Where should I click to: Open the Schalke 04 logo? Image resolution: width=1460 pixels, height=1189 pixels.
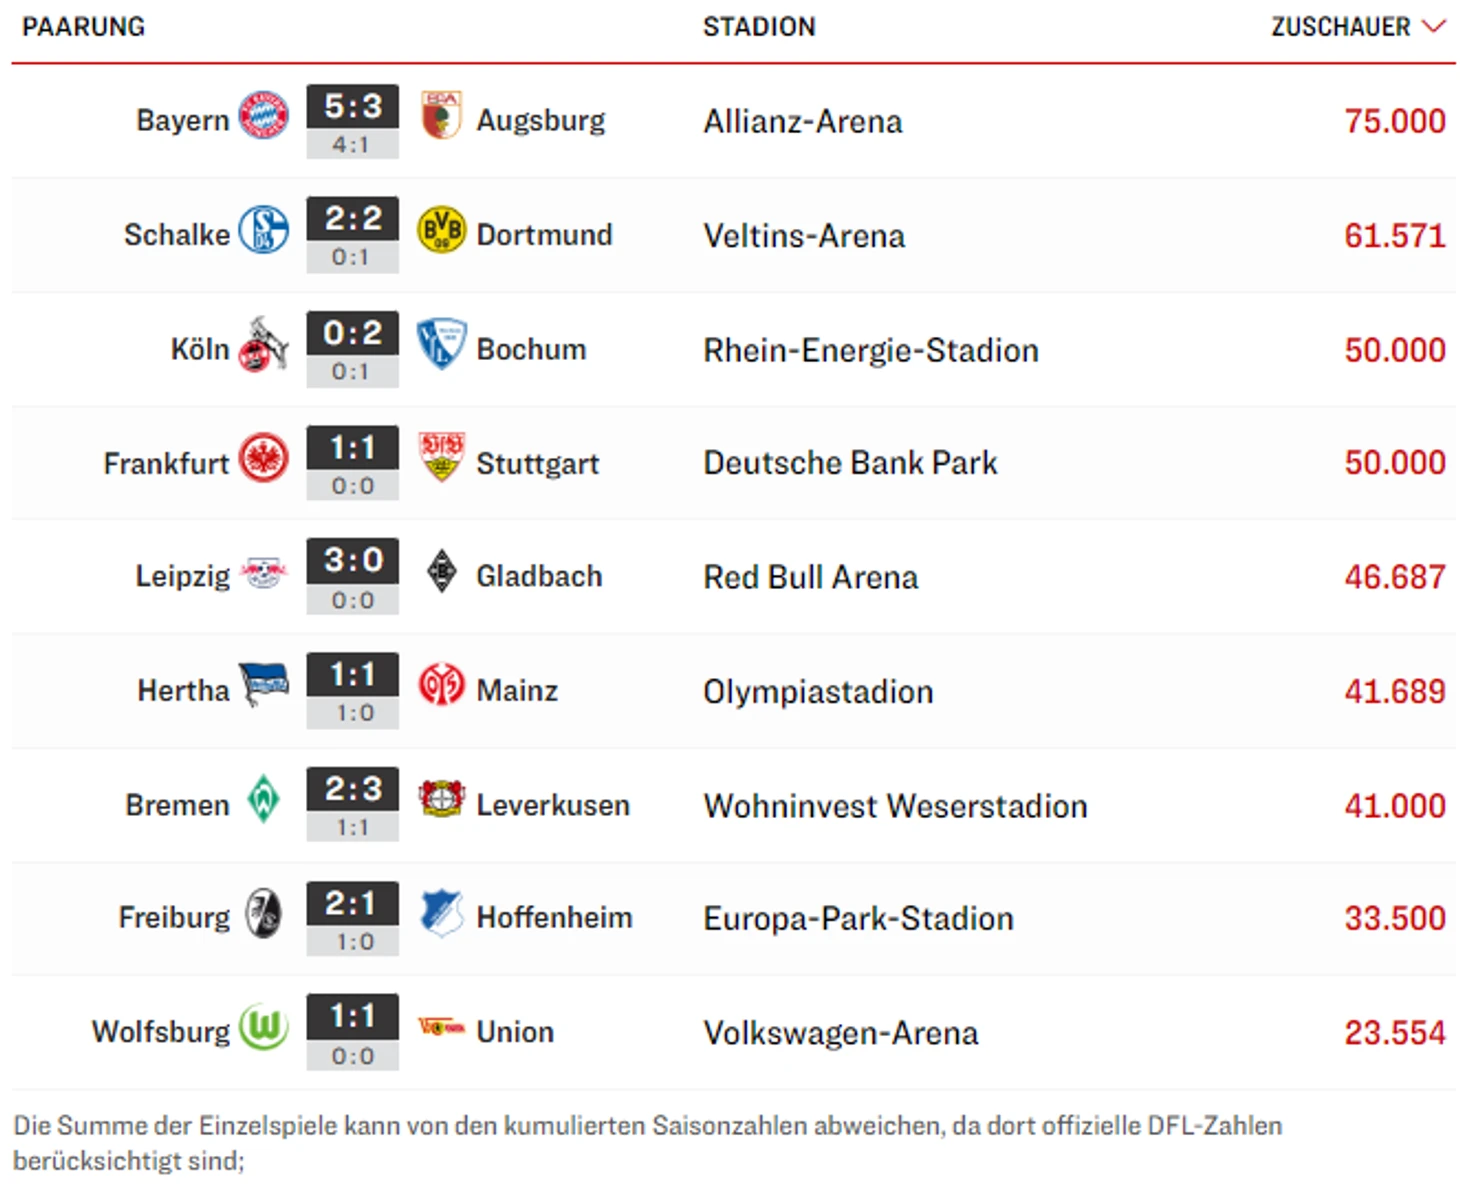point(264,230)
